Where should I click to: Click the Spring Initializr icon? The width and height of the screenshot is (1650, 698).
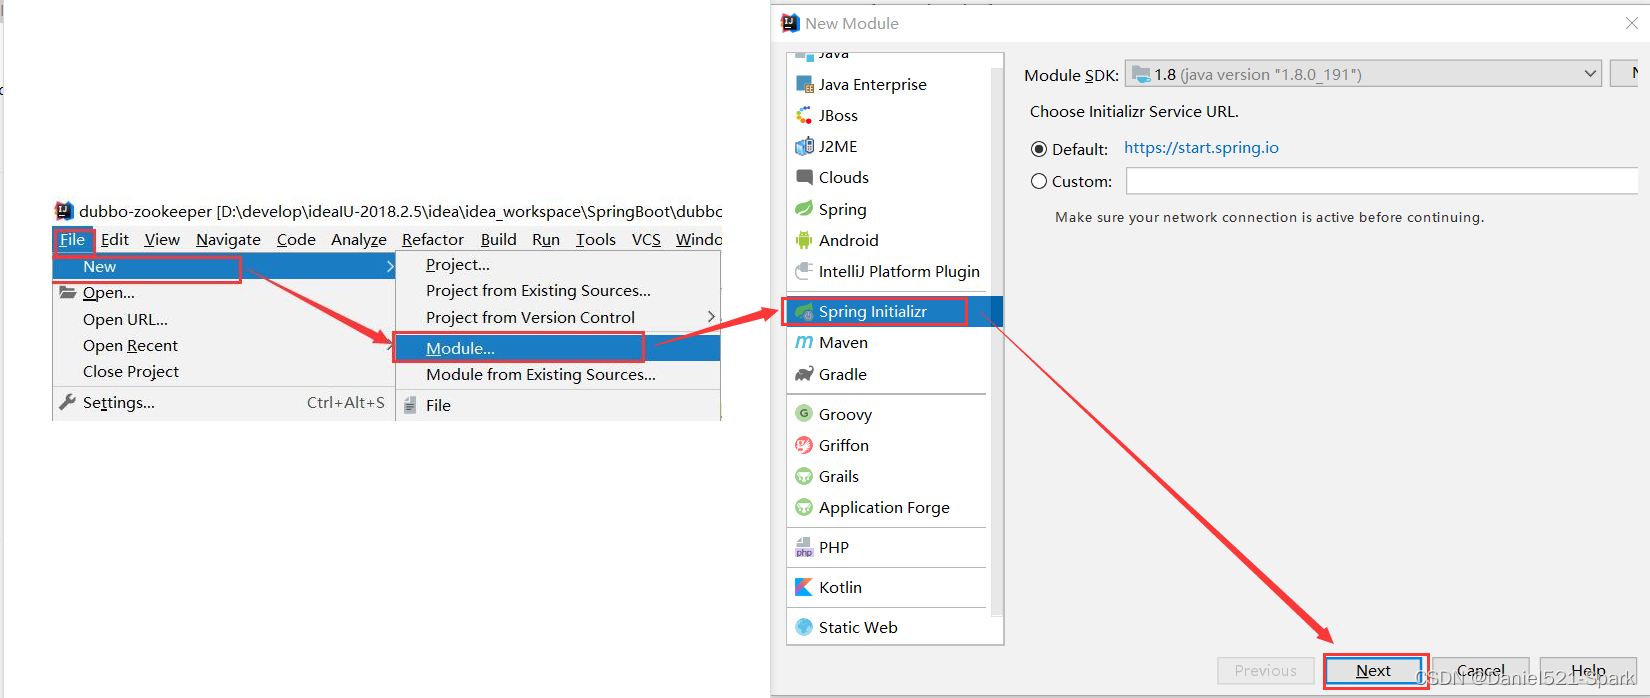click(x=804, y=312)
